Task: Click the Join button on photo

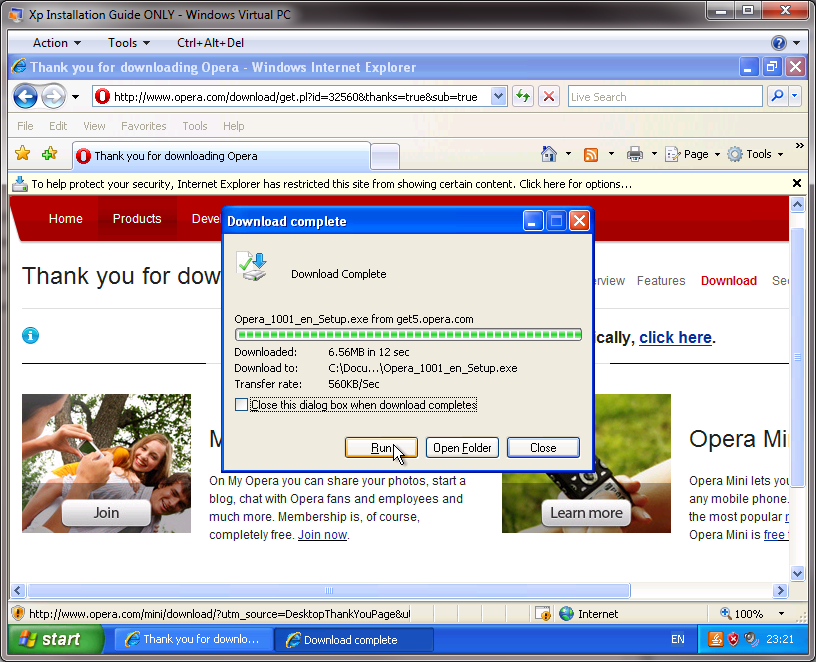Action: click(x=106, y=513)
